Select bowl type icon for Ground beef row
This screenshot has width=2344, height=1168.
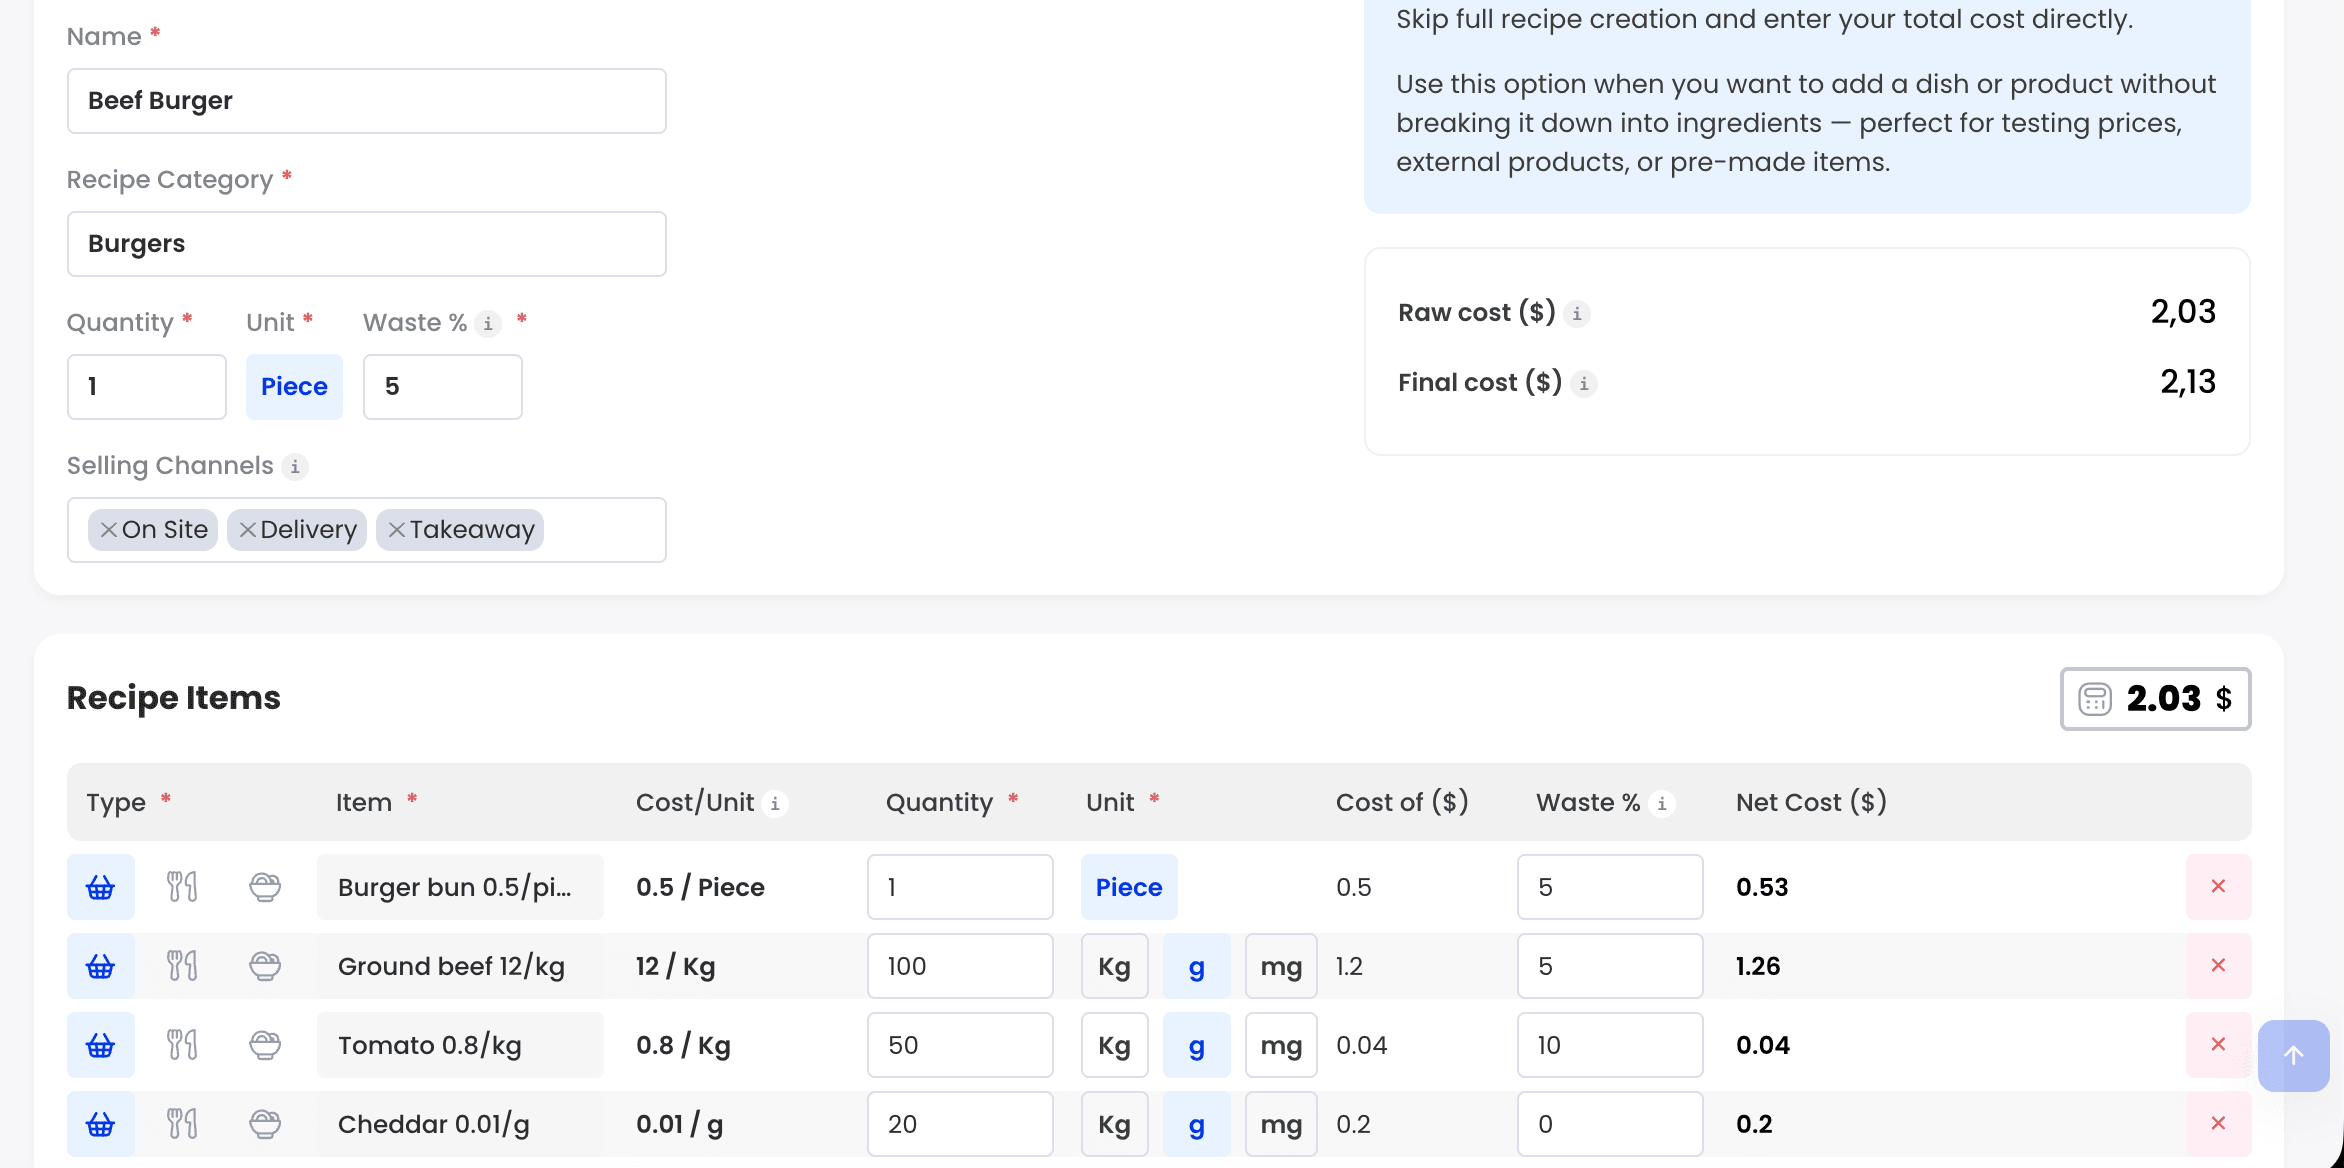pos(265,966)
